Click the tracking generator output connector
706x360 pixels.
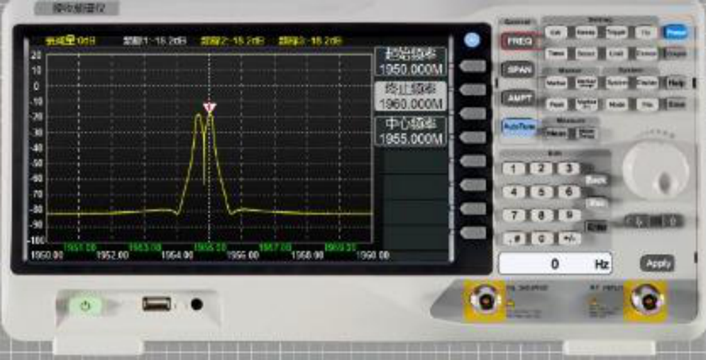point(485,300)
